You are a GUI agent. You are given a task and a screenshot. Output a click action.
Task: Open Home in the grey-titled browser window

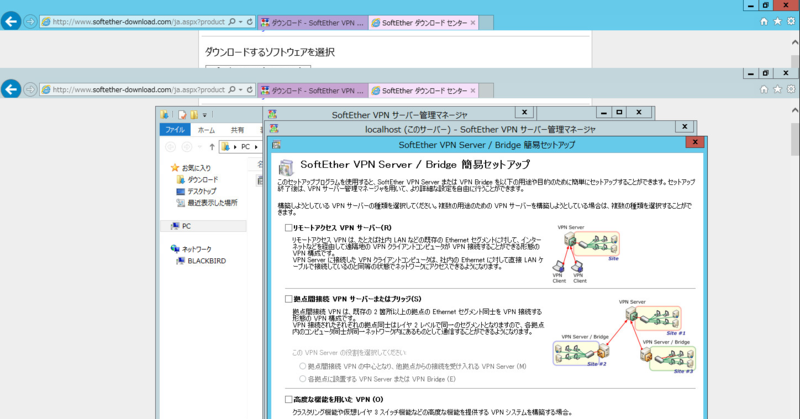(764, 89)
